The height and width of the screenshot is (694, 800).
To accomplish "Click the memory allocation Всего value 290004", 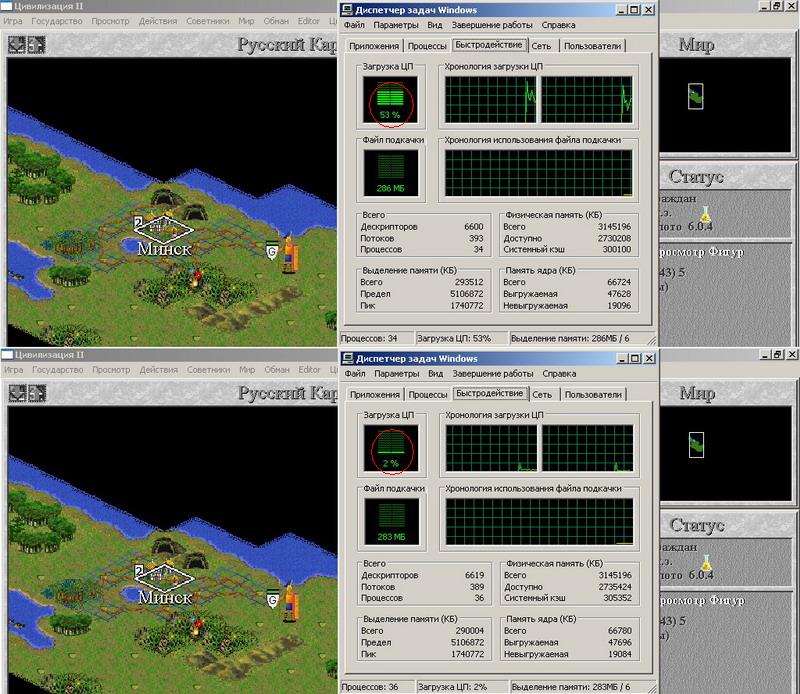I will pos(469,631).
